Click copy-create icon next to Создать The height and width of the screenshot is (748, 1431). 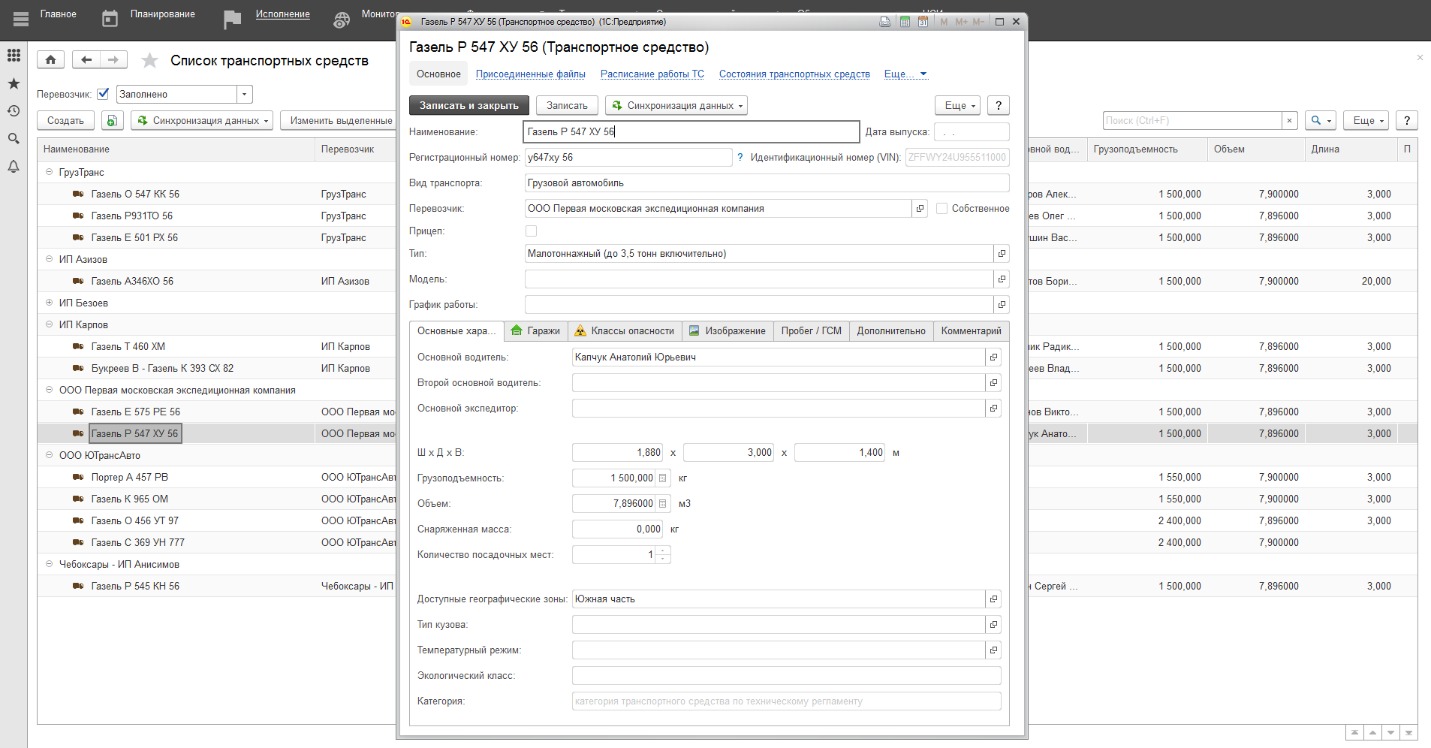click(112, 121)
